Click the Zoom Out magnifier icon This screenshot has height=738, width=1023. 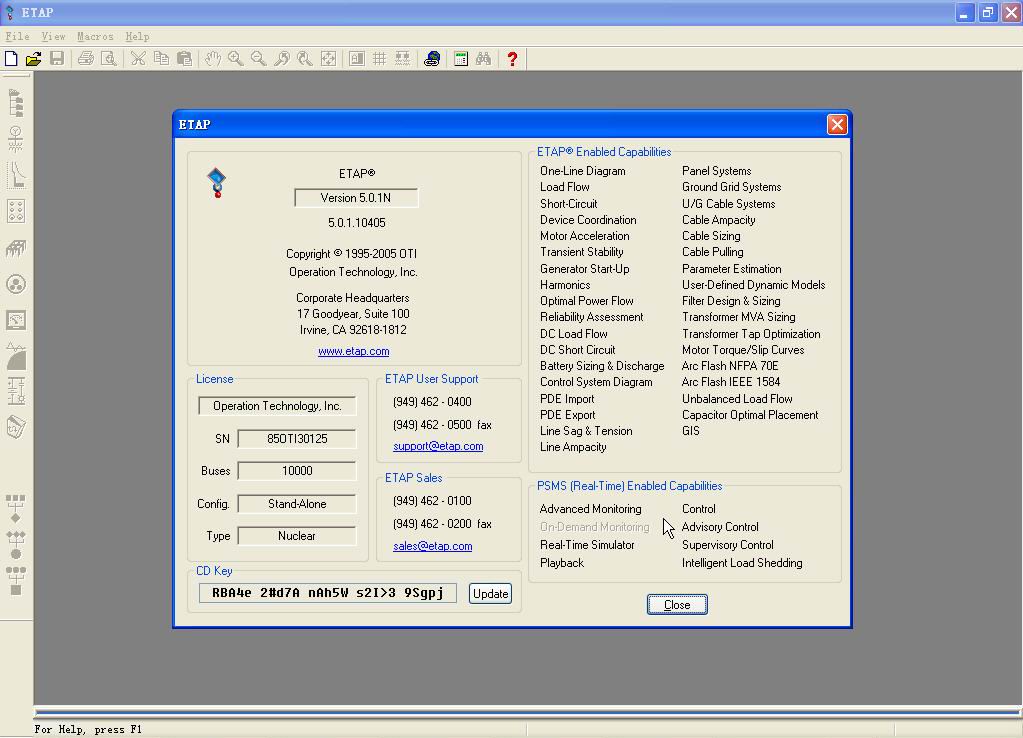pos(258,59)
